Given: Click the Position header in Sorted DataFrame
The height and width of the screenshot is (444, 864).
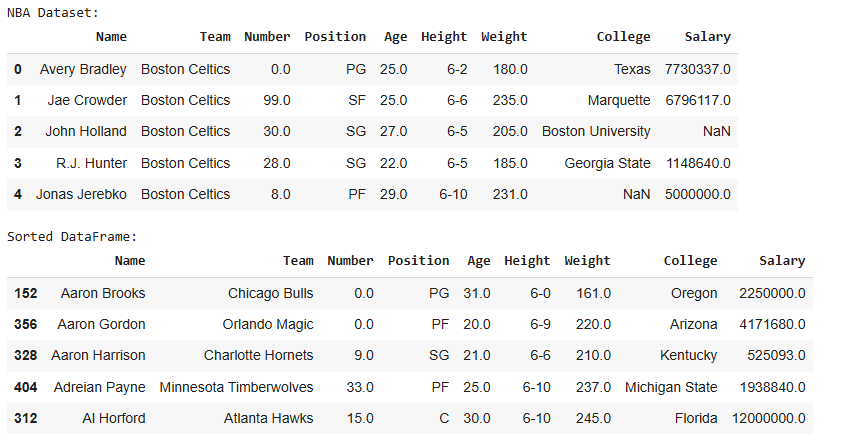Looking at the screenshot, I should (x=418, y=261).
